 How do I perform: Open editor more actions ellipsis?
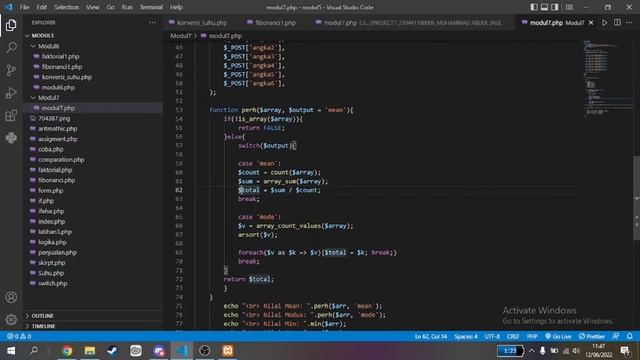[629, 23]
